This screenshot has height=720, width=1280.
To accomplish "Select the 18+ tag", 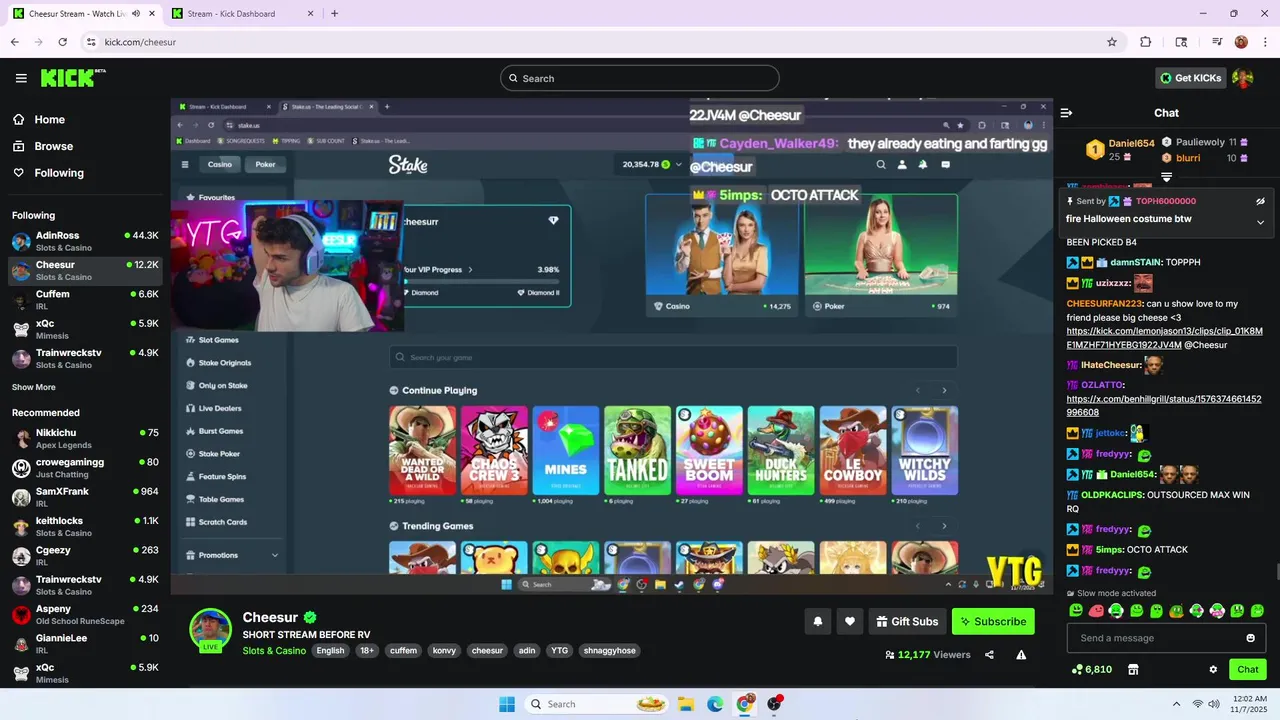I will click(x=367, y=651).
